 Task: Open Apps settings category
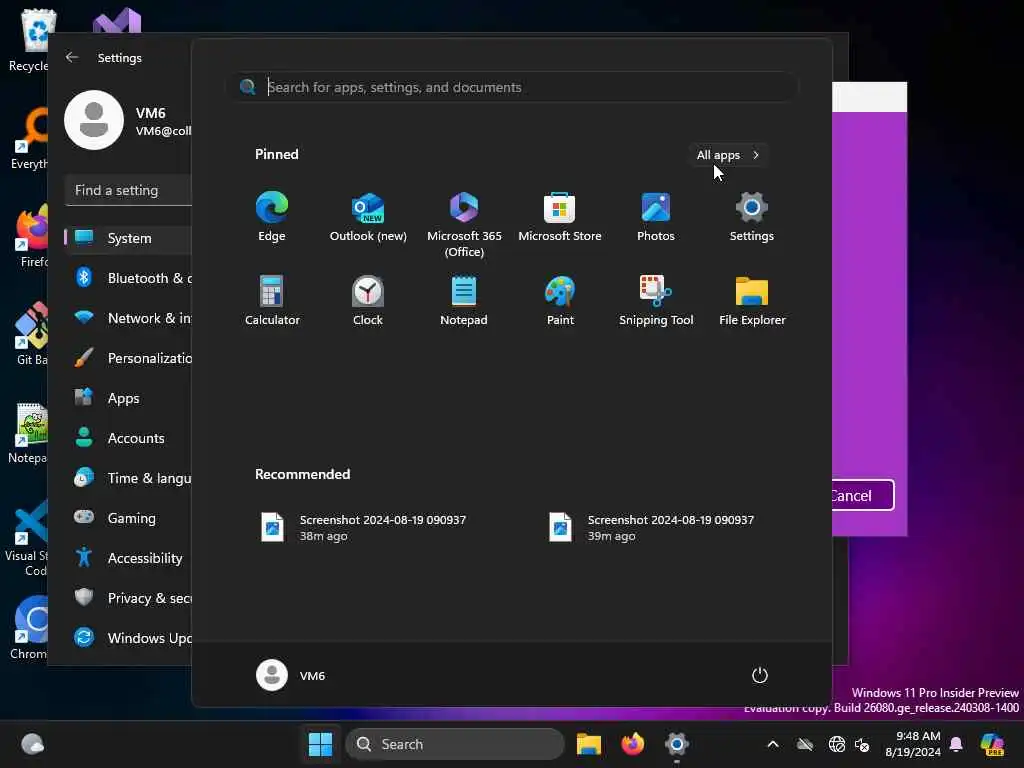tap(129, 398)
